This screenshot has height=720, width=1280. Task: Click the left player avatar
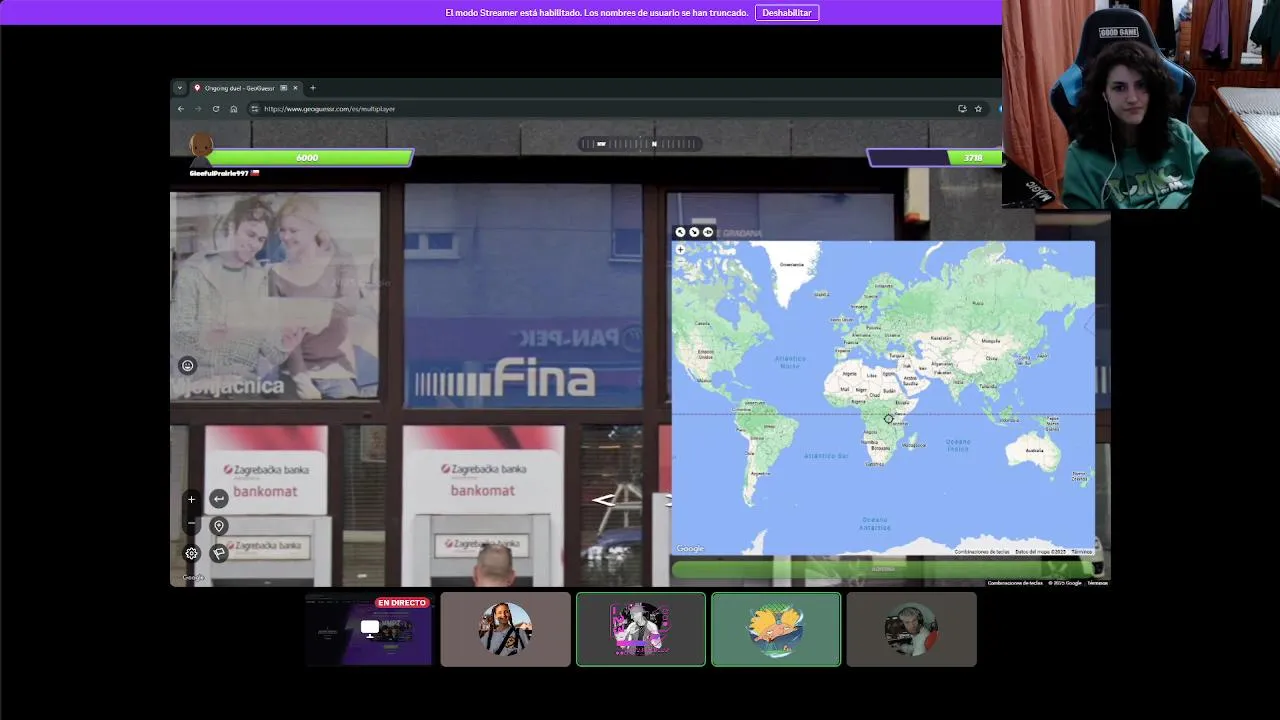coord(201,150)
